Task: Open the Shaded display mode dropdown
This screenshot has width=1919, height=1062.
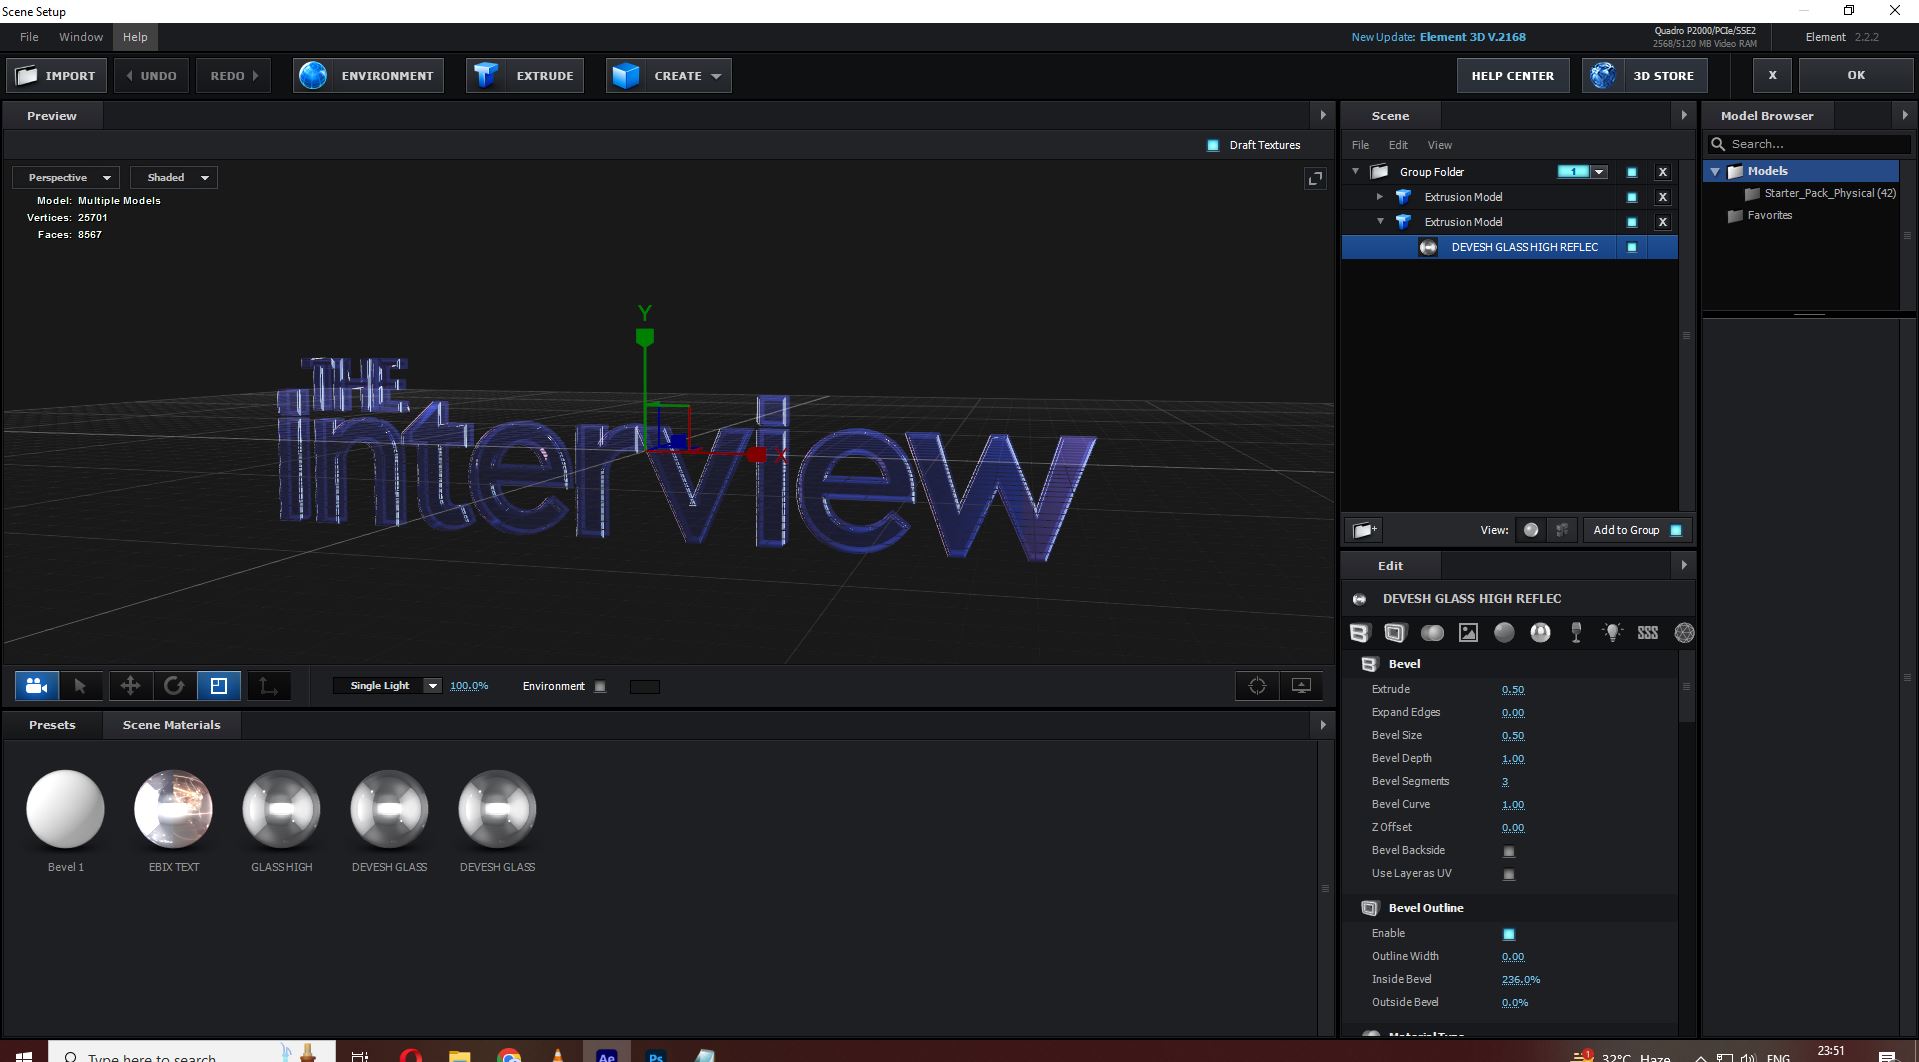Action: click(x=174, y=178)
